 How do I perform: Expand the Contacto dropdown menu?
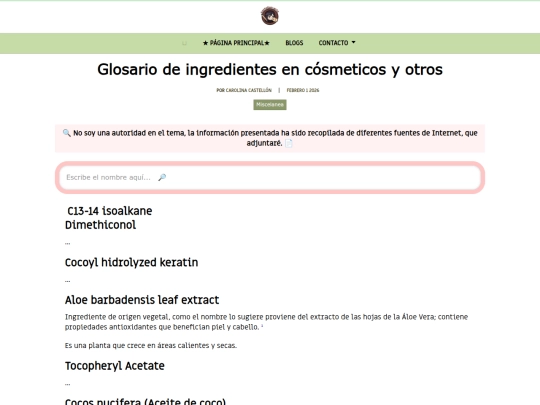(337, 43)
